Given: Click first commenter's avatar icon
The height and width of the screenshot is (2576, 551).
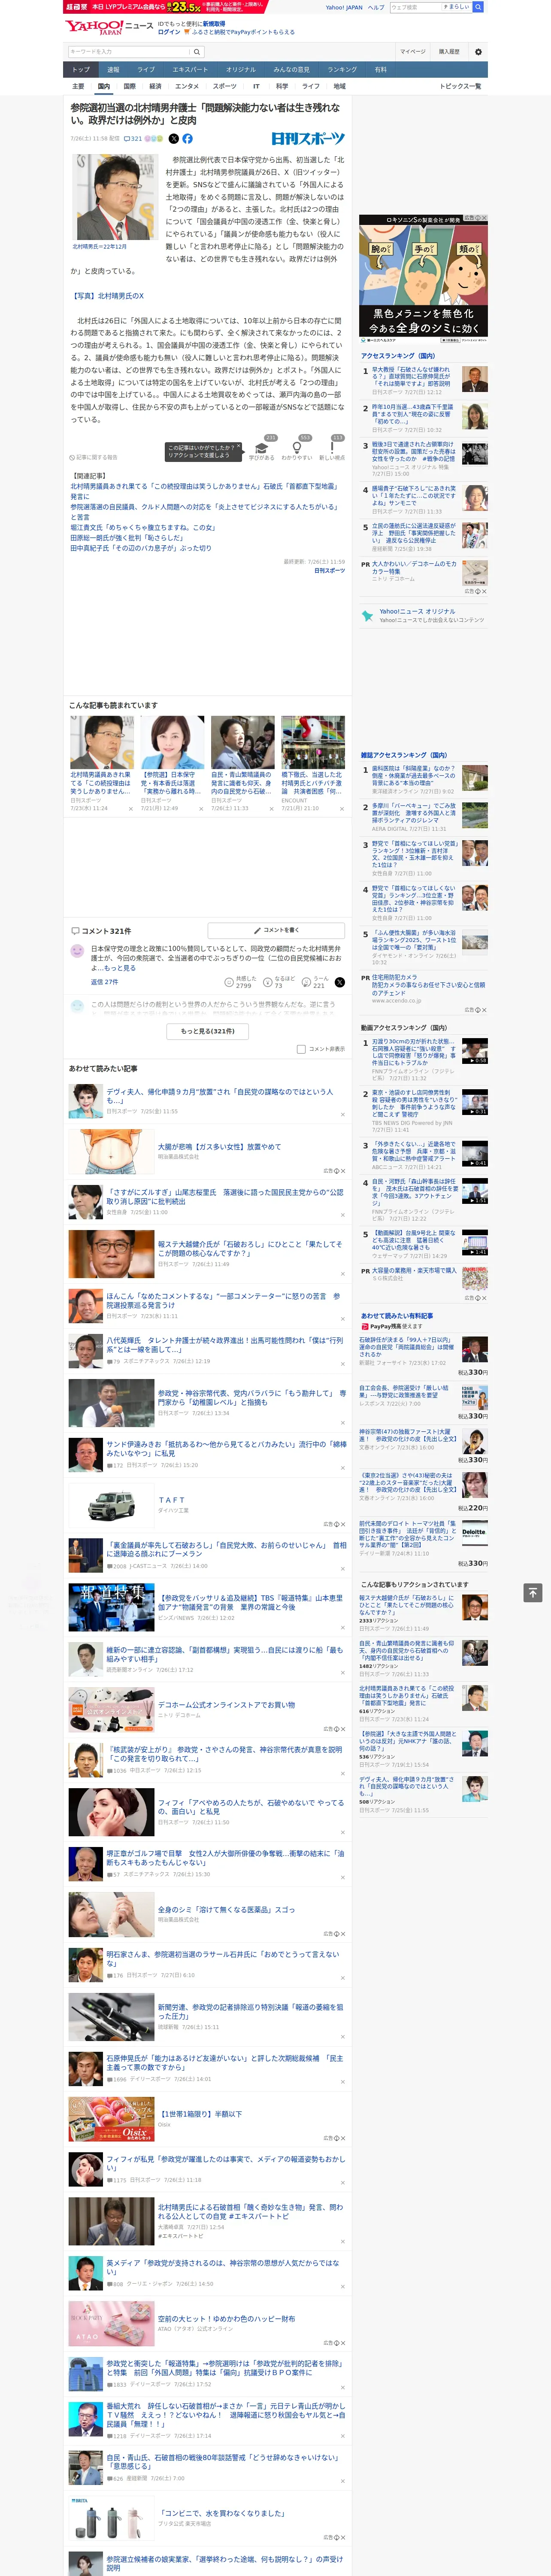Looking at the screenshot, I should click(77, 951).
